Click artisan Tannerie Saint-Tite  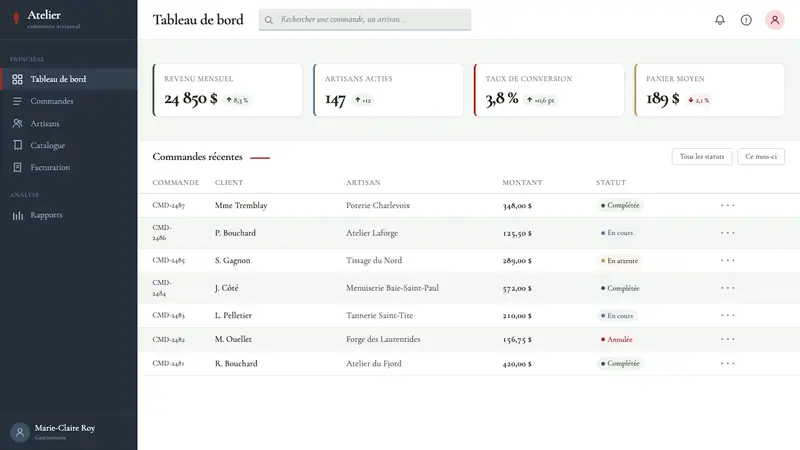(380, 315)
